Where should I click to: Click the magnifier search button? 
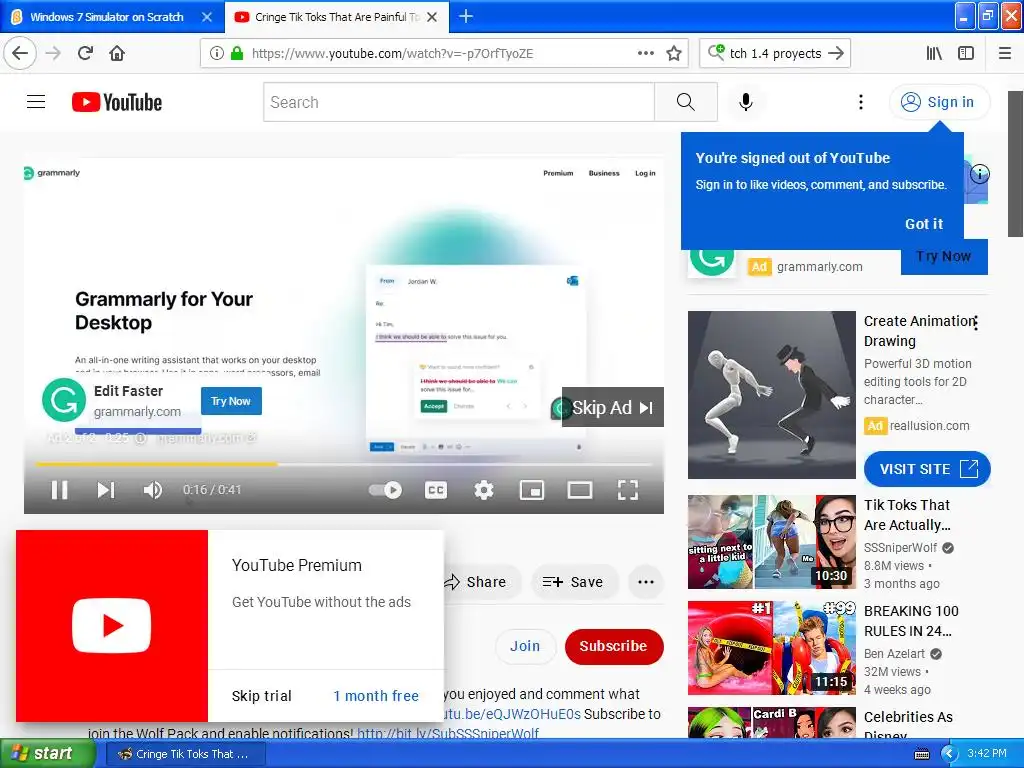pos(686,102)
